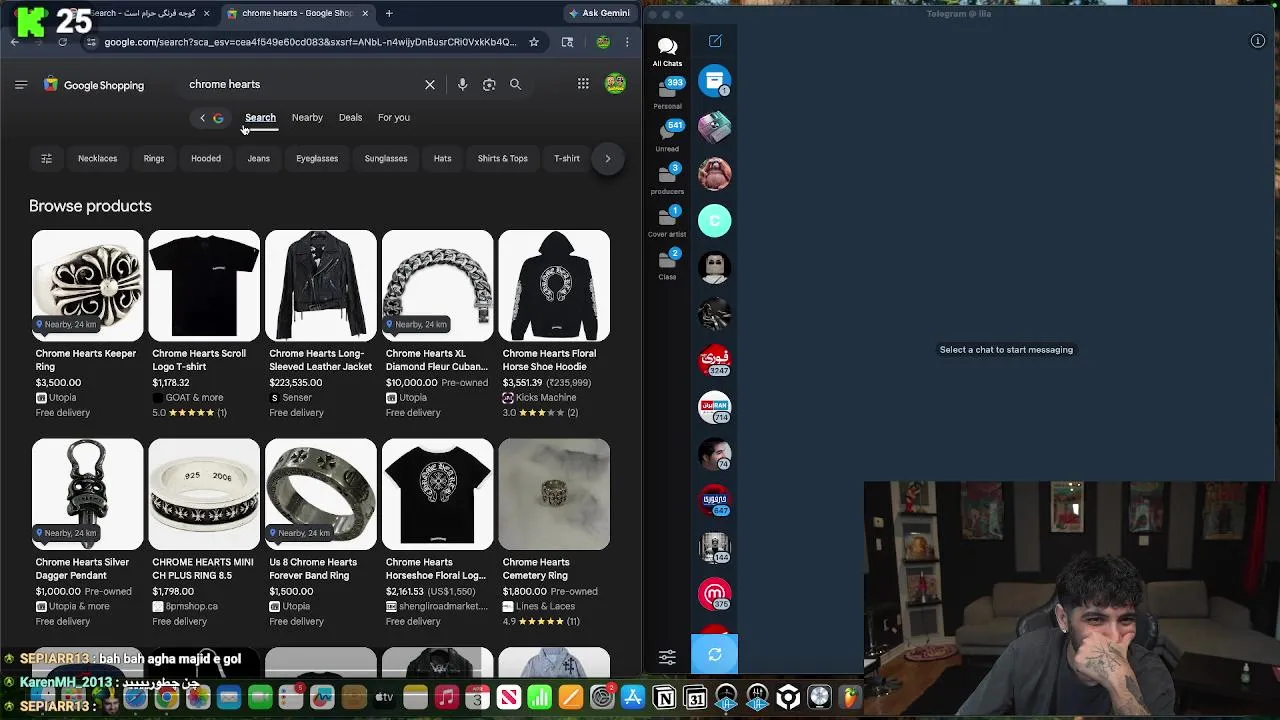Open the Cover artist folder in Telegram

point(667,223)
